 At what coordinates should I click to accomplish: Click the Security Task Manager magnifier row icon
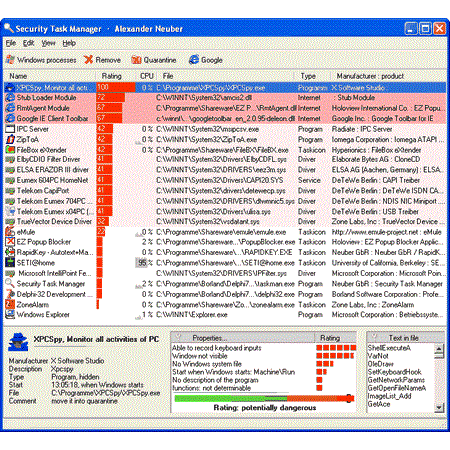10,283
